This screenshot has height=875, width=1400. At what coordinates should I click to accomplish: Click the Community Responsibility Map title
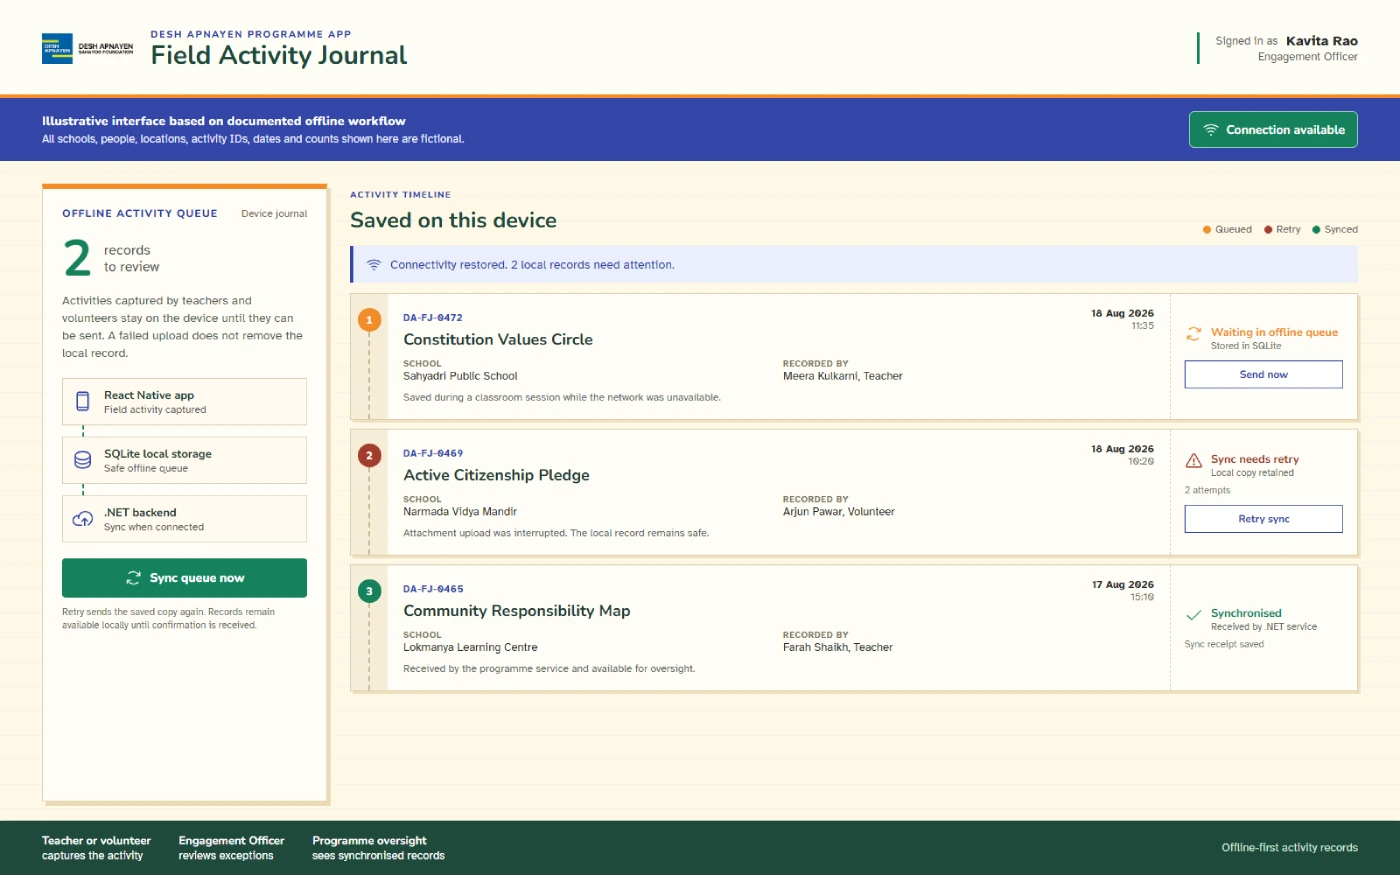(x=517, y=611)
